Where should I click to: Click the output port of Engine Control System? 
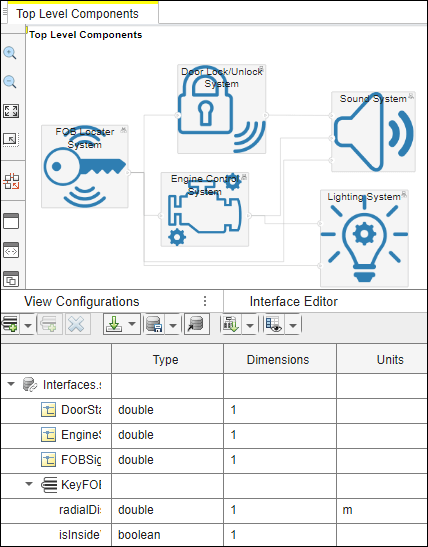coord(248,216)
